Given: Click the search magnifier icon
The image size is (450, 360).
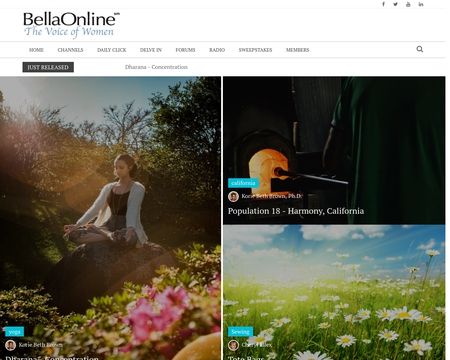Looking at the screenshot, I should click(420, 49).
